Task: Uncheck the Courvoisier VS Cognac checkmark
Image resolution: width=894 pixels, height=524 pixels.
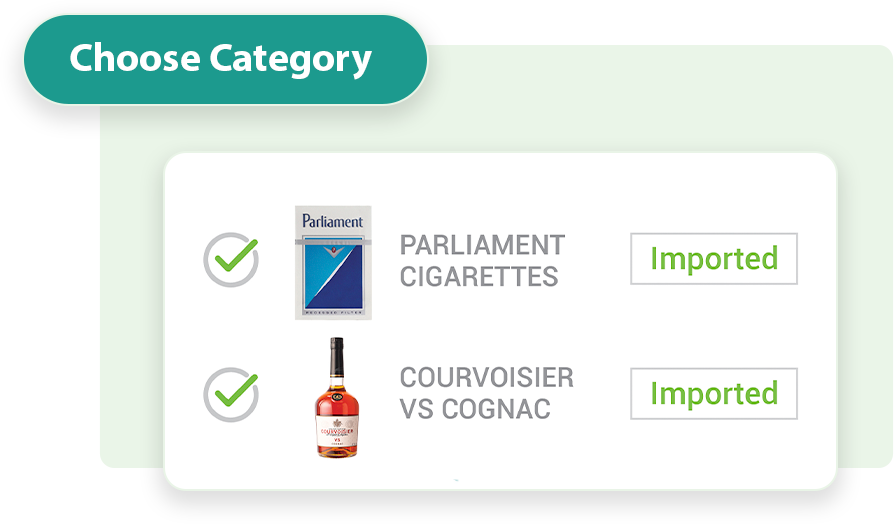Action: [231, 395]
